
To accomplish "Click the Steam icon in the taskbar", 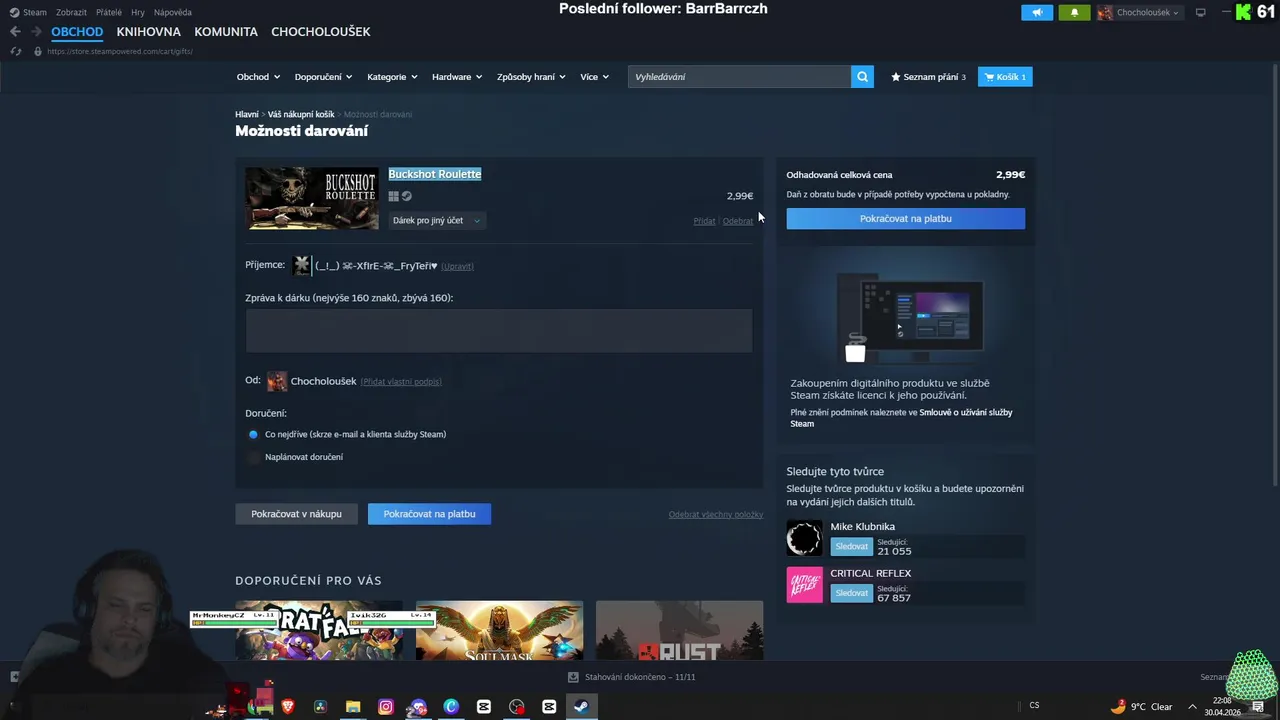I will (x=581, y=706).
